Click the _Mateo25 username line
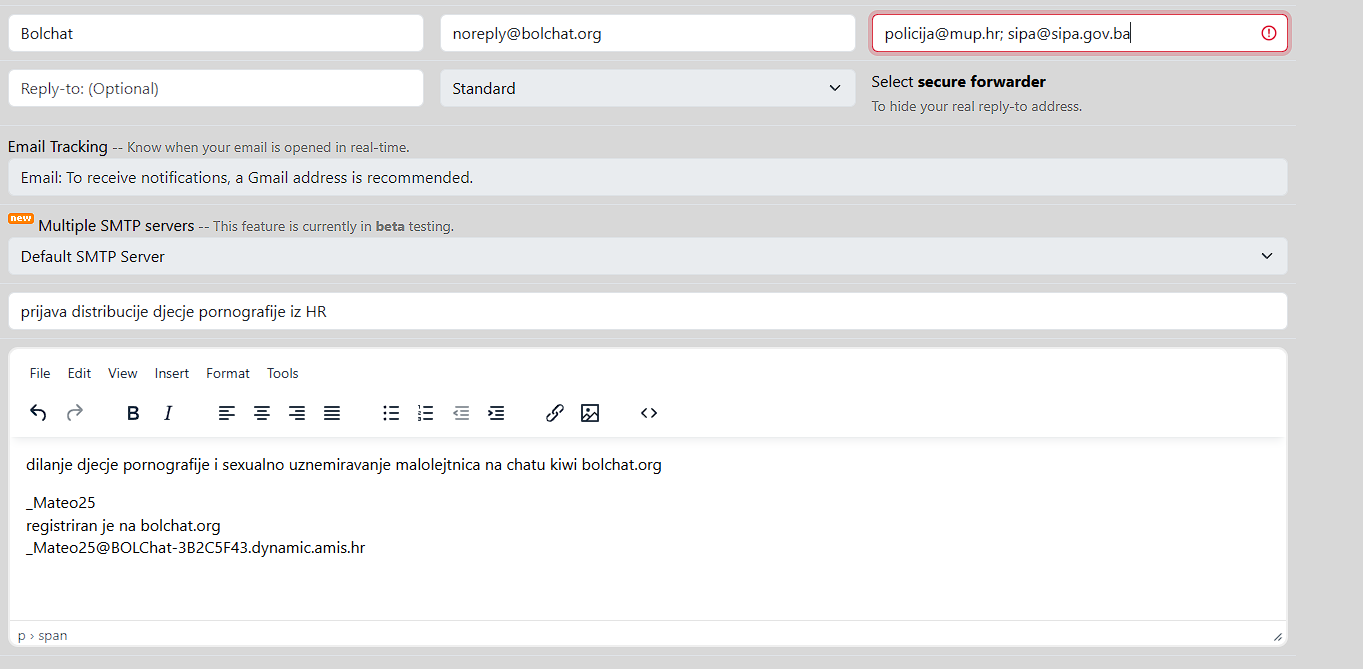Viewport: 1363px width, 669px height. click(61, 503)
